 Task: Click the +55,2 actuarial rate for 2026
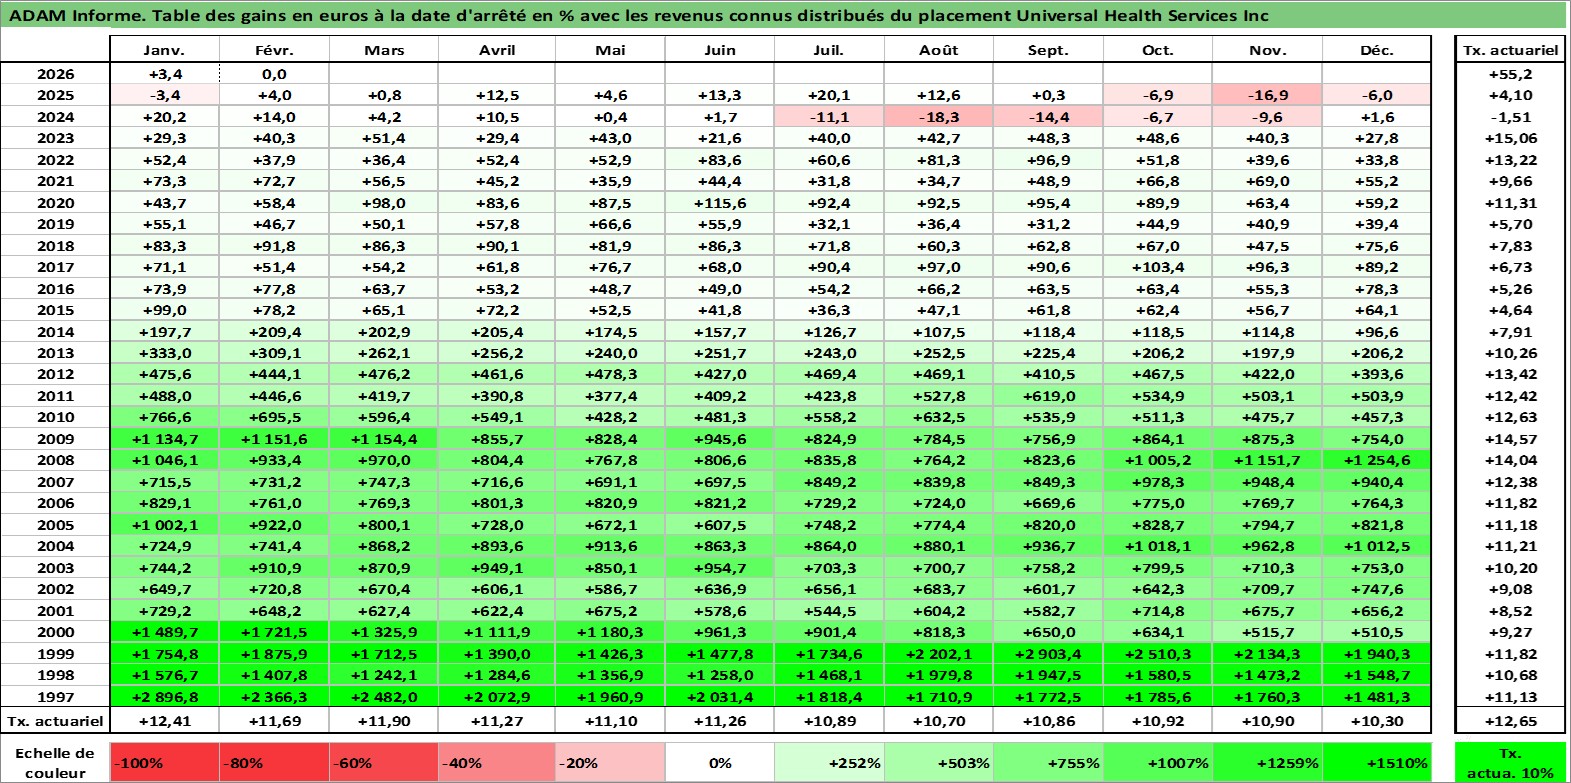[1510, 74]
